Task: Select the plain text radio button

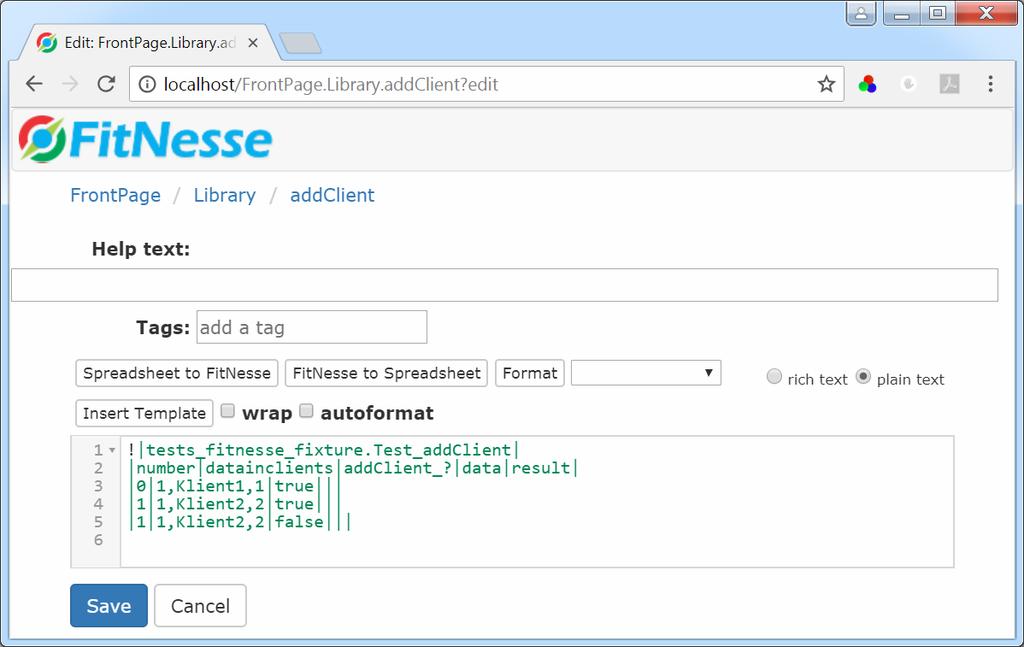Action: coord(863,376)
